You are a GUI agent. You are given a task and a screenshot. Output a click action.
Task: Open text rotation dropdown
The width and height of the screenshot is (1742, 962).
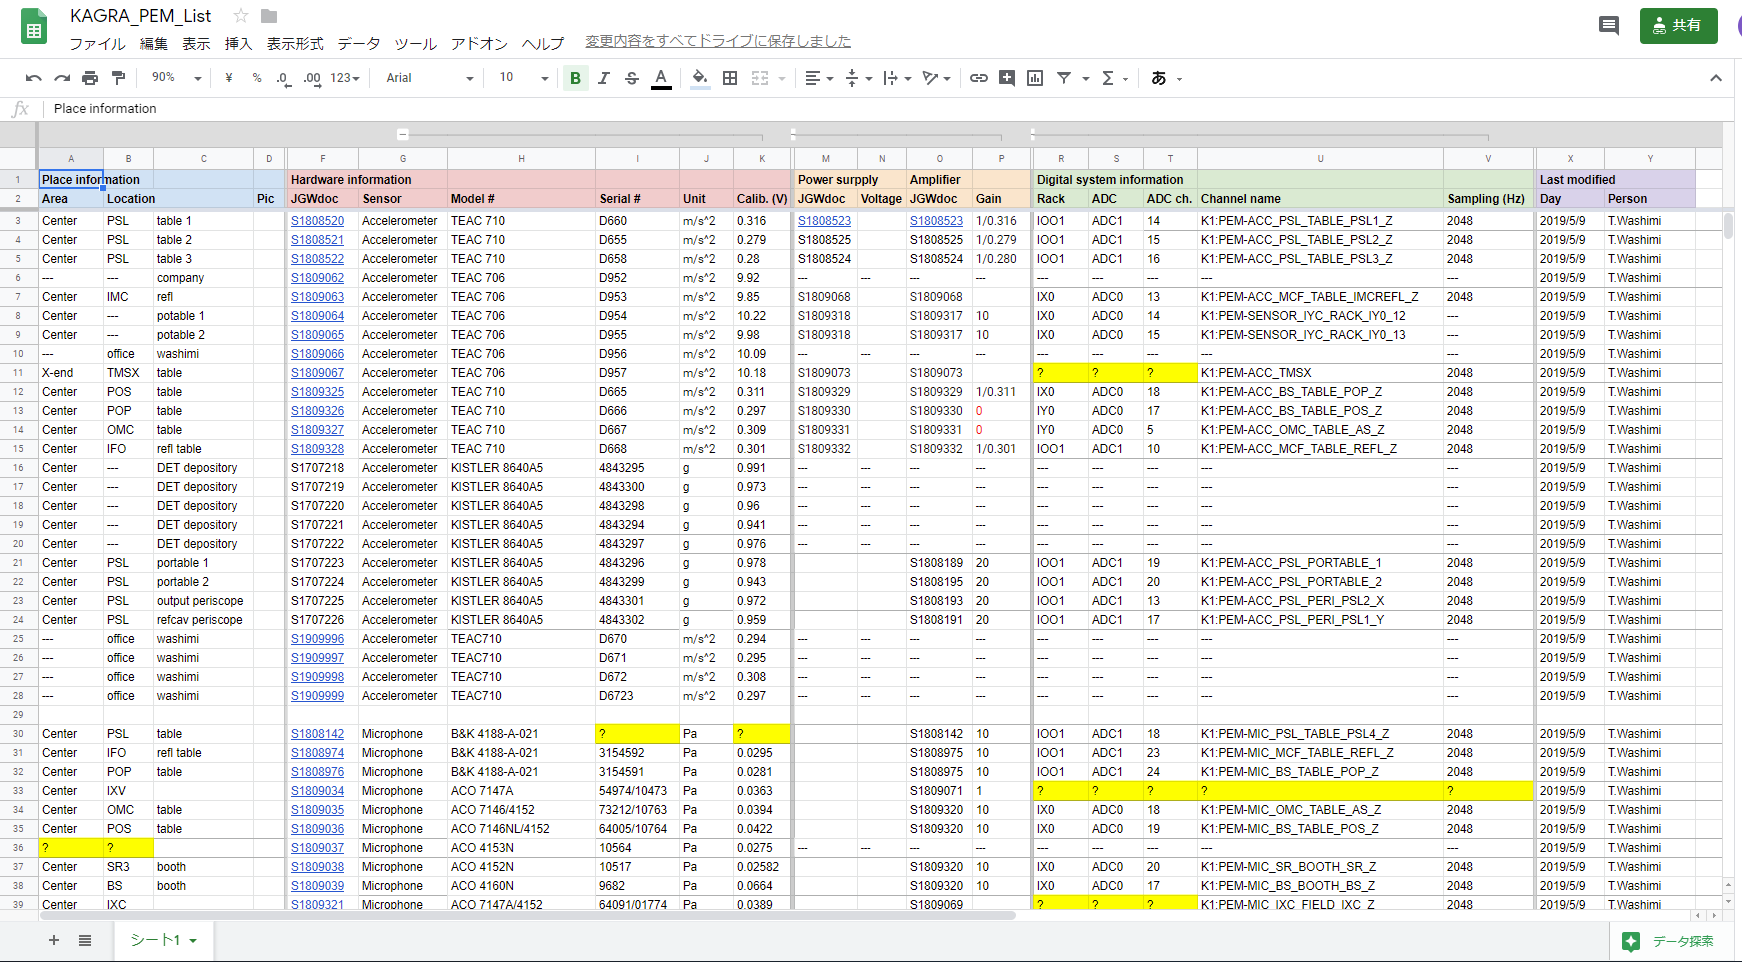coord(936,78)
